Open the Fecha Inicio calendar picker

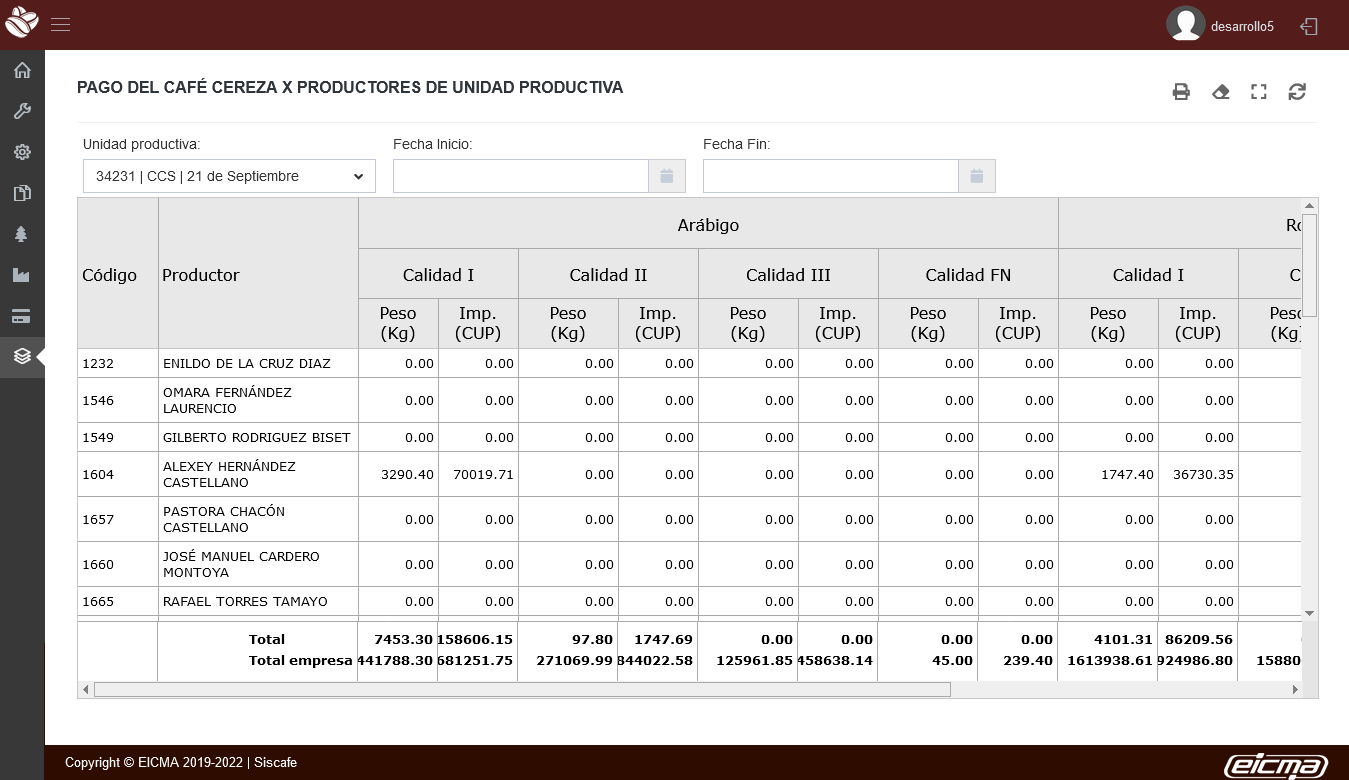[667, 176]
